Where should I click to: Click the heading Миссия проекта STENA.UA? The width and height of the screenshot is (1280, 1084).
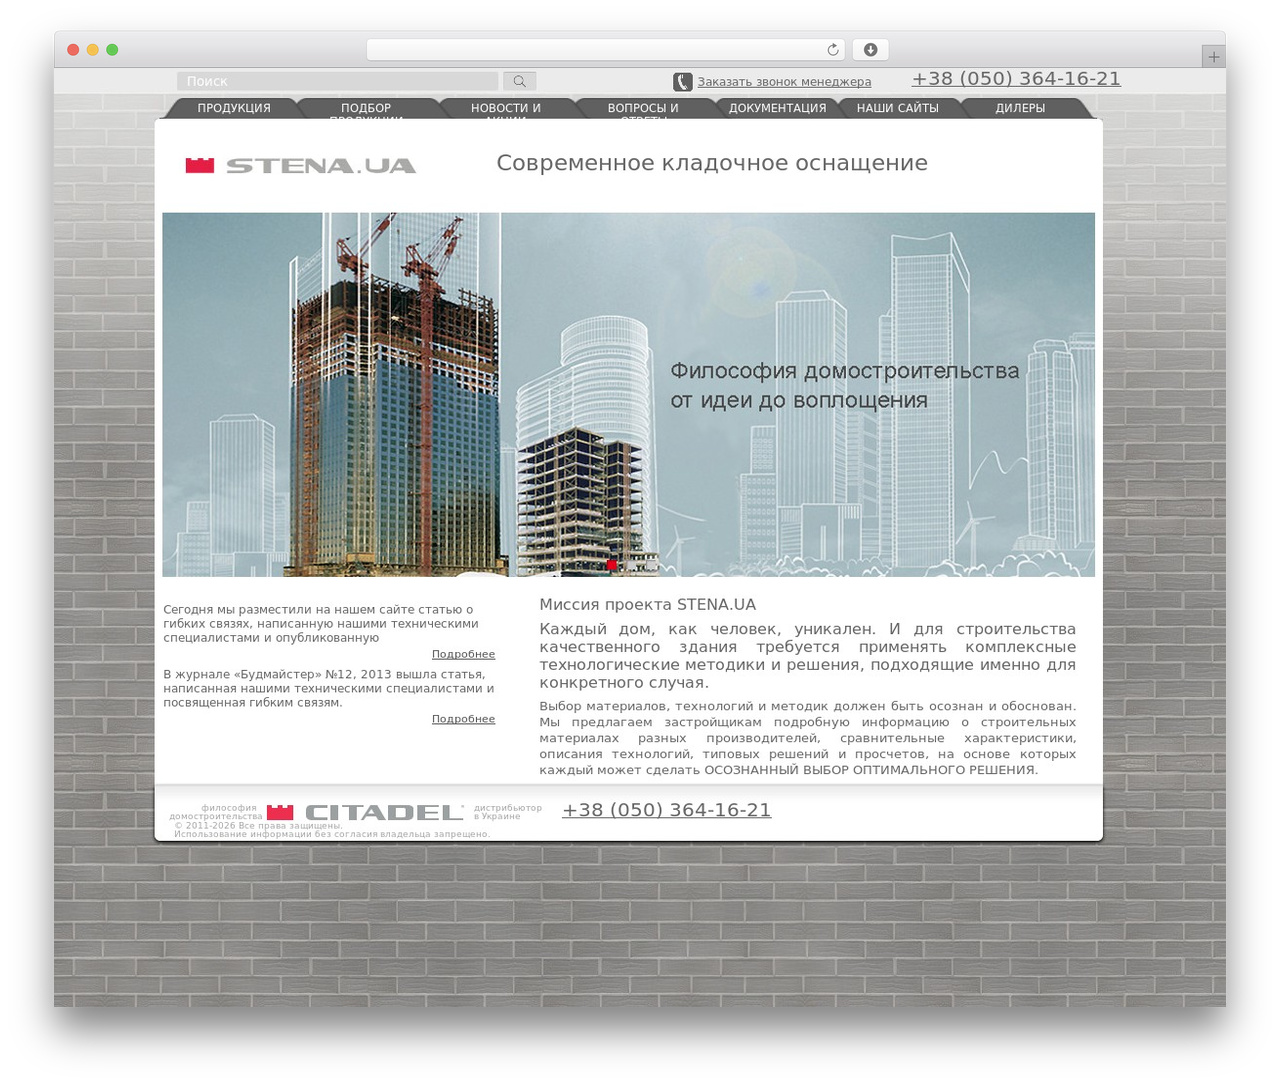click(647, 604)
